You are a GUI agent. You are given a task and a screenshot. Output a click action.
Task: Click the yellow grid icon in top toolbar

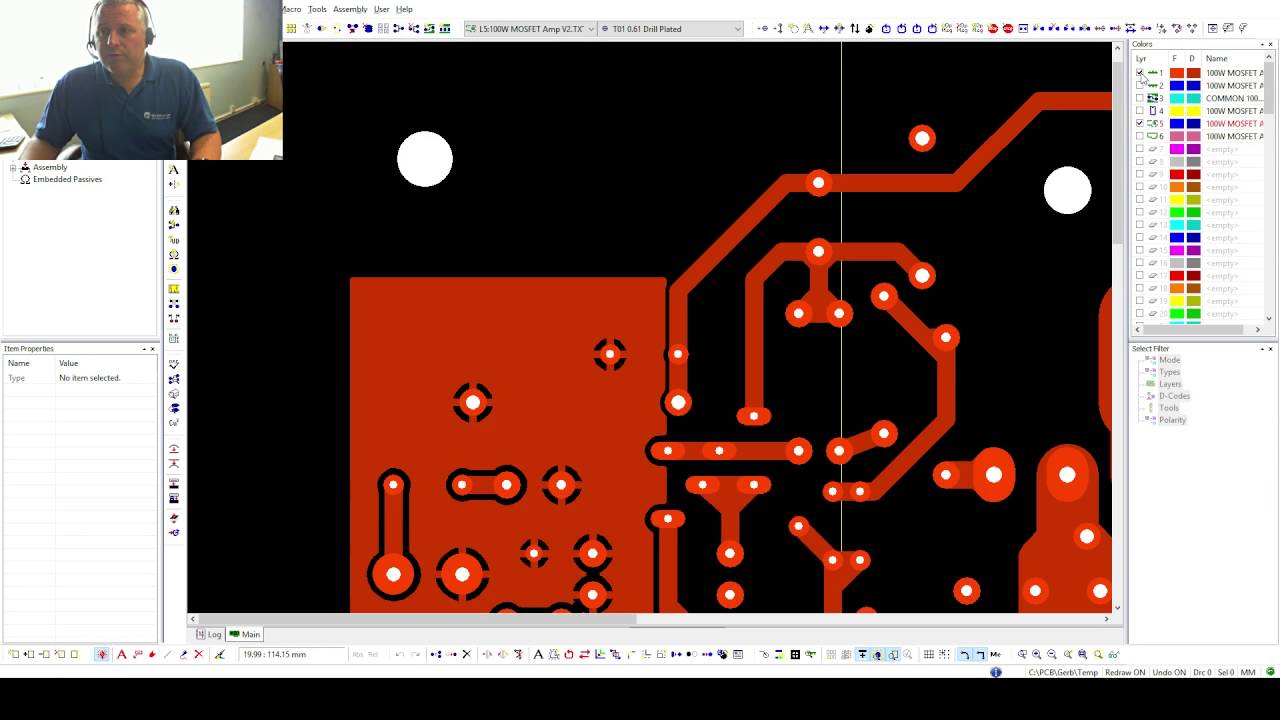291,29
